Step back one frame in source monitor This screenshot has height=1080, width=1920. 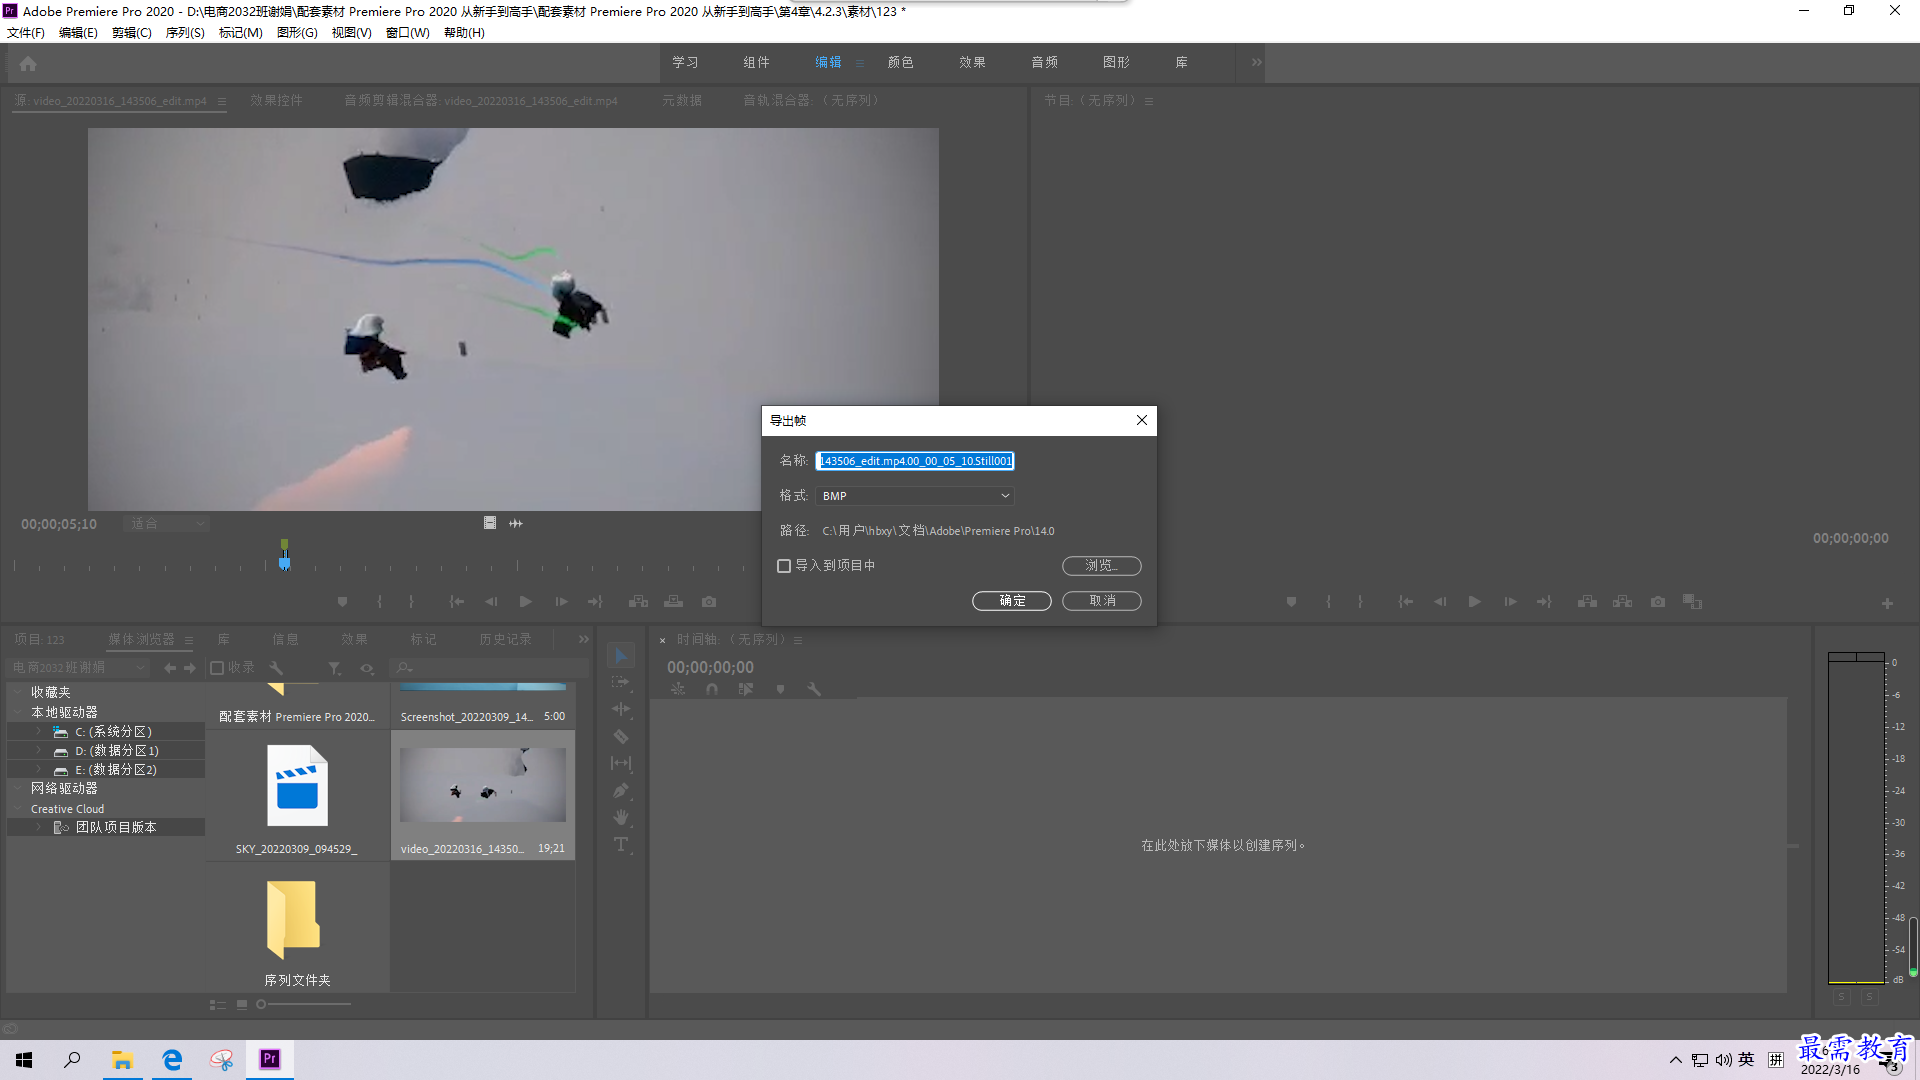click(491, 602)
